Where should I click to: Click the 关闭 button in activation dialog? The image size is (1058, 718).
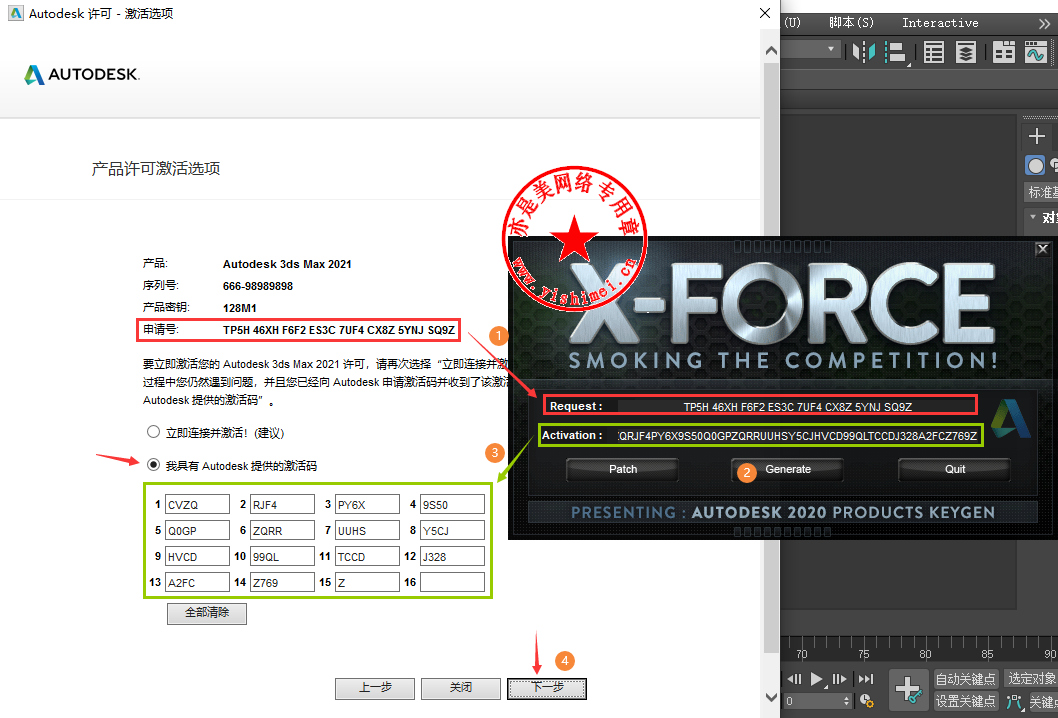click(461, 688)
